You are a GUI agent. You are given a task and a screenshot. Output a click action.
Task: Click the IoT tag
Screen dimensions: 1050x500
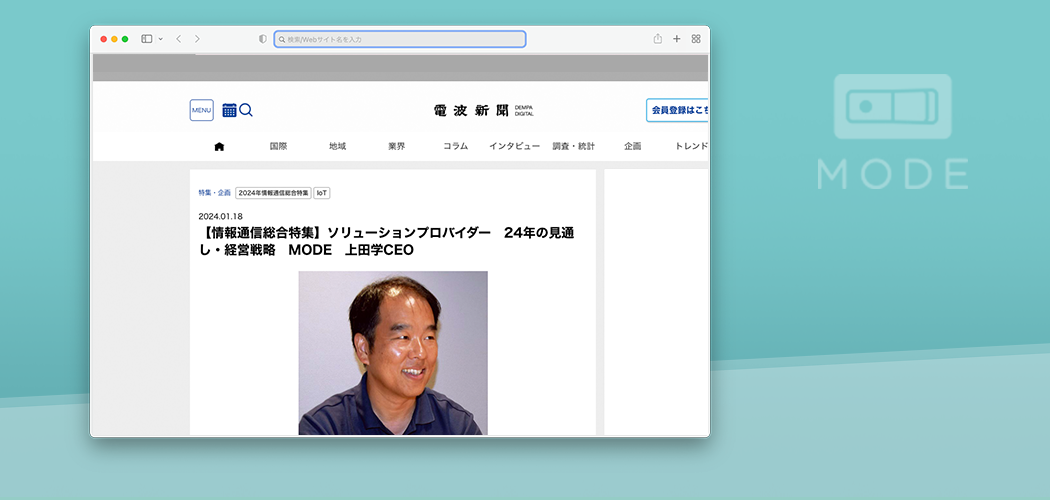(321, 193)
